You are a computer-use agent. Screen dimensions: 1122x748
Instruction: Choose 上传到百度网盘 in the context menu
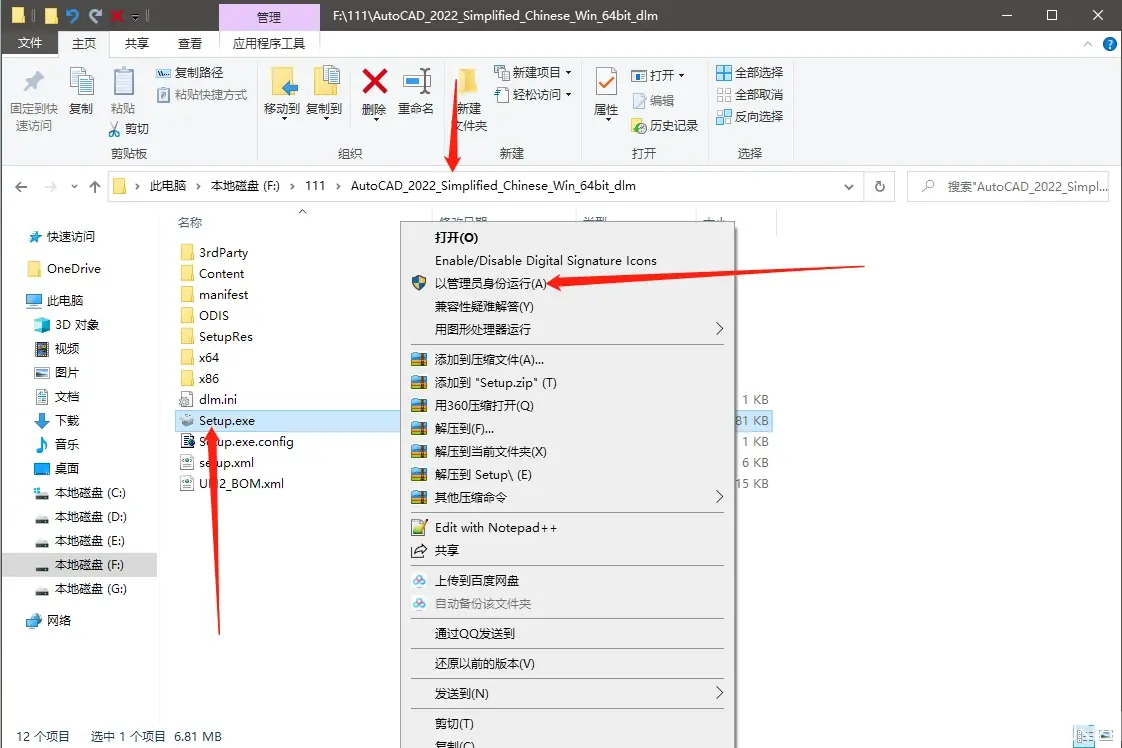[x=567, y=581]
